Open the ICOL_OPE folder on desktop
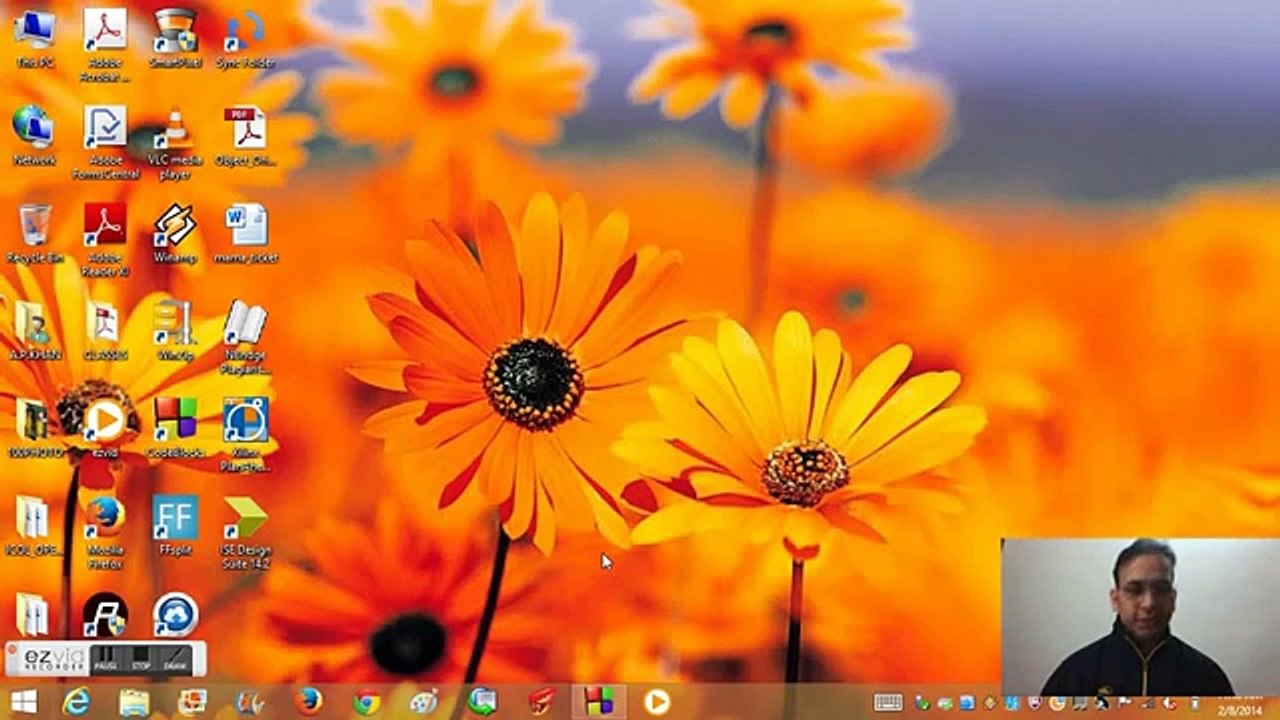The image size is (1280, 720). [x=34, y=525]
